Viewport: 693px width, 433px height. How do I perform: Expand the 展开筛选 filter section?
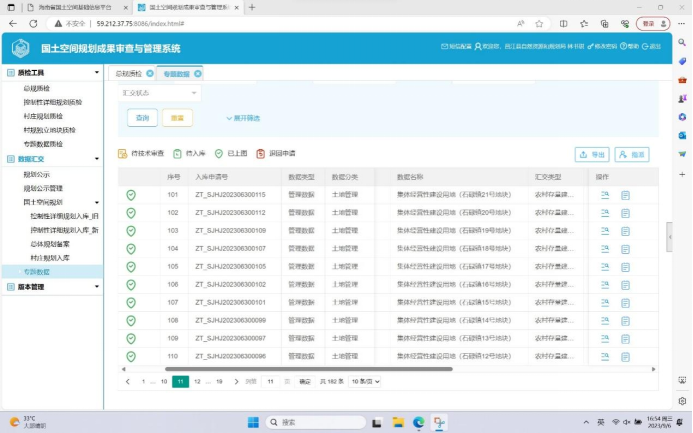pyautogui.click(x=243, y=118)
